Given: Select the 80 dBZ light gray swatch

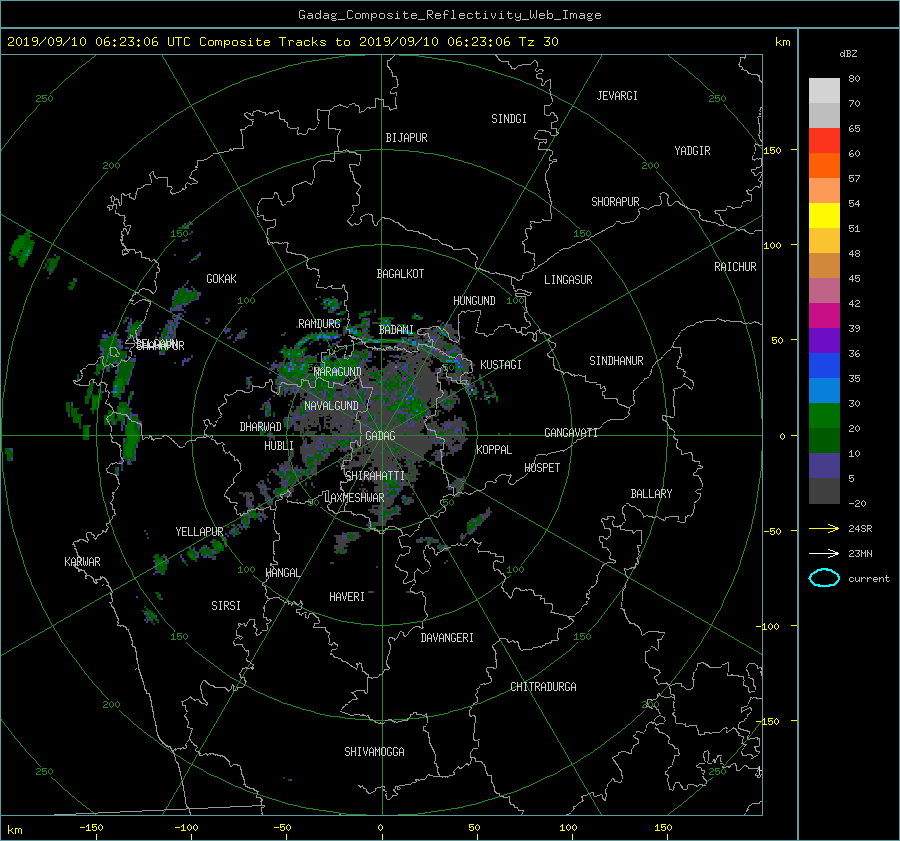Looking at the screenshot, I should (x=824, y=91).
